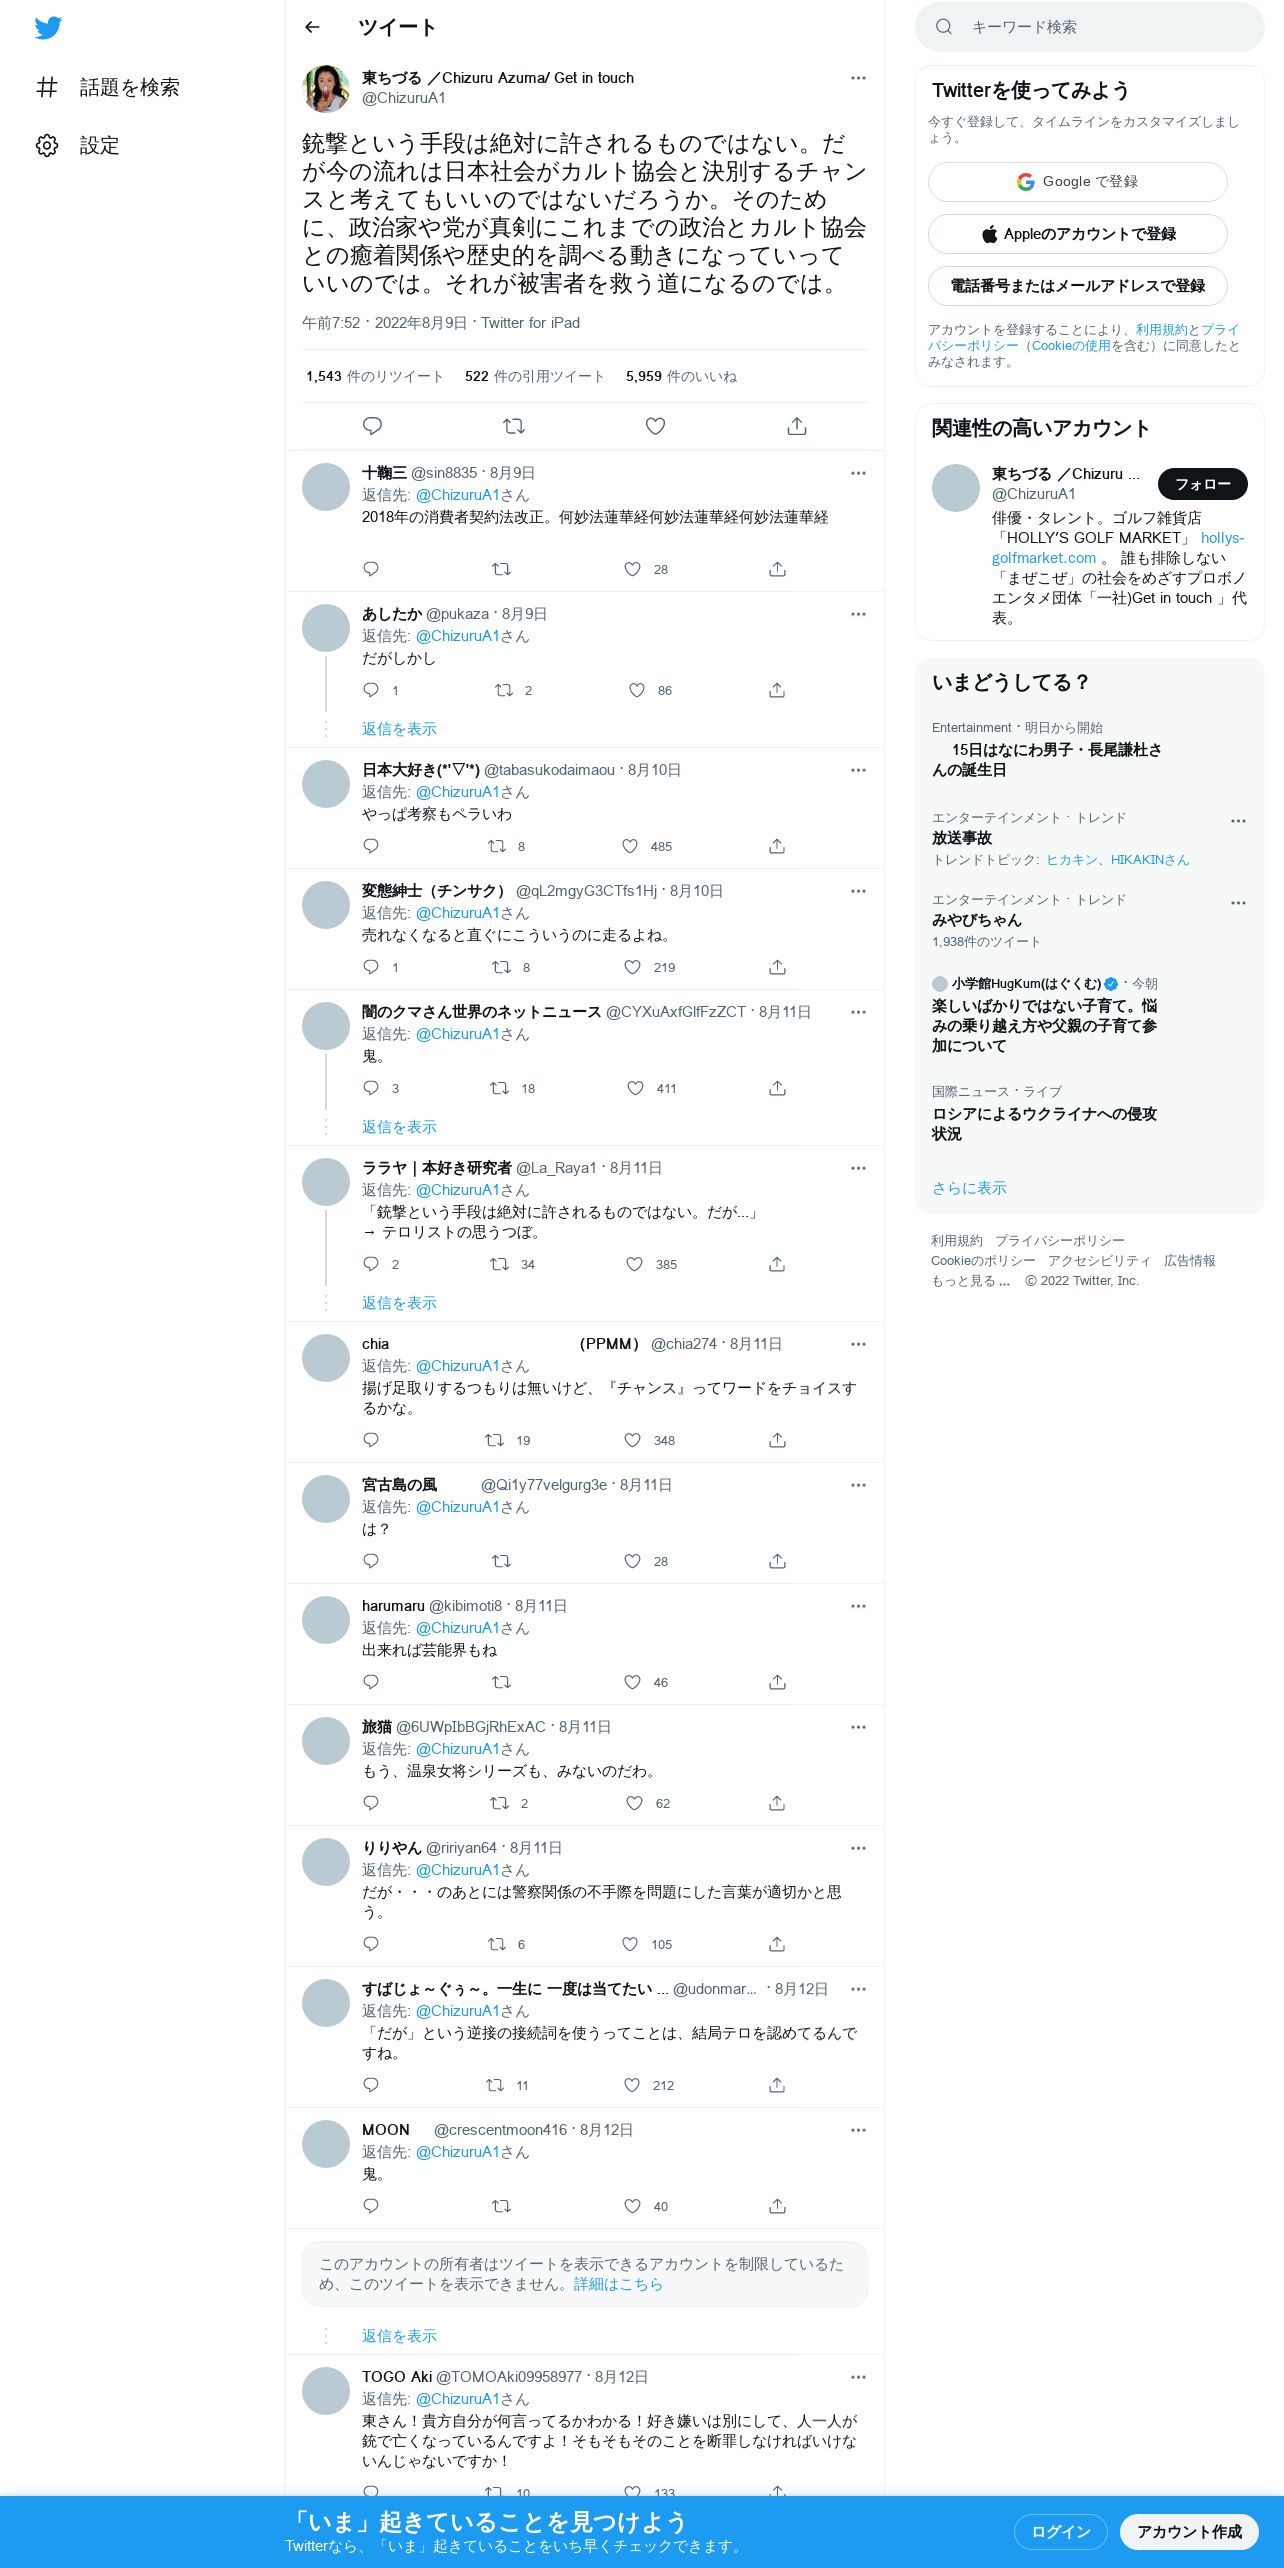
Task: Show more trends with さらに表示
Action: [x=969, y=1188]
